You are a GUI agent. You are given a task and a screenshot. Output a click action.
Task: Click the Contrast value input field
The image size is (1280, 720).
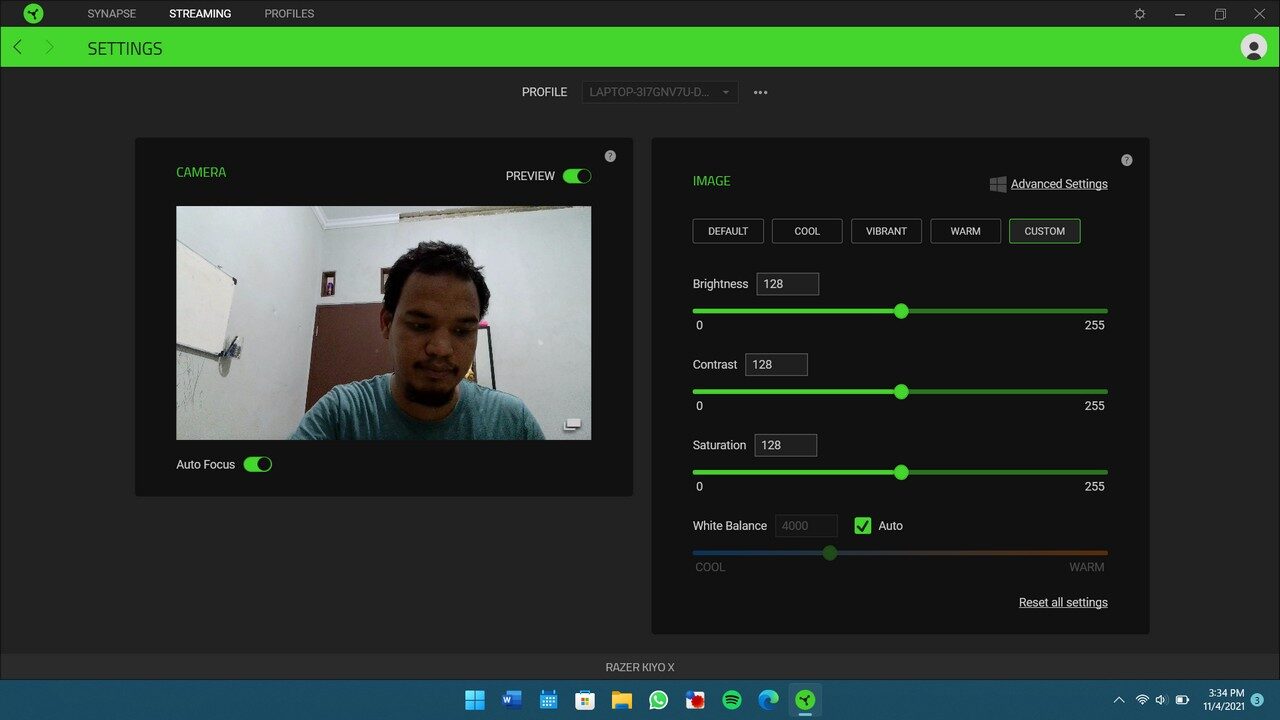[776, 364]
